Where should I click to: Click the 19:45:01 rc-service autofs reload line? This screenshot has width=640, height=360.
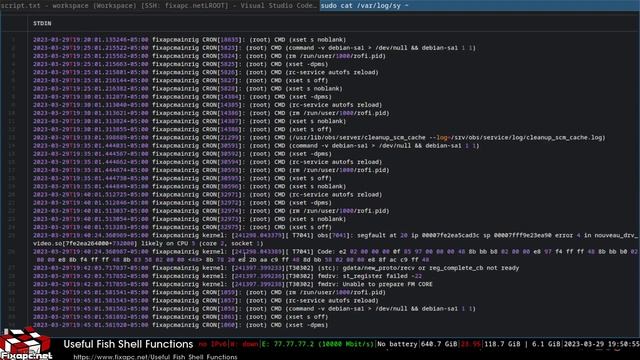(x=206, y=301)
